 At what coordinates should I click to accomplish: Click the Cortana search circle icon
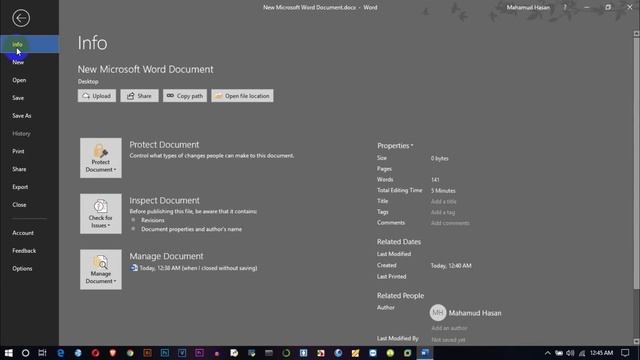pyautogui.click(x=25, y=353)
